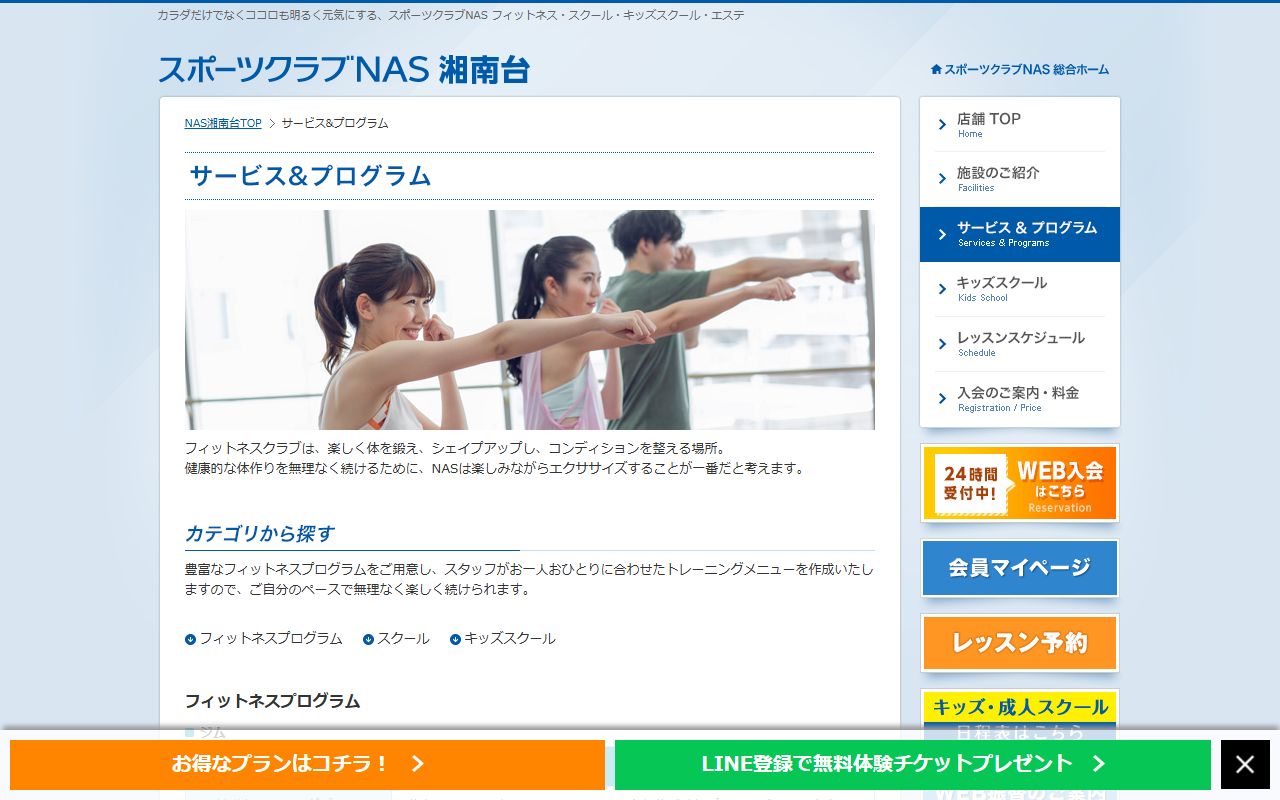Click the fitness boxing hero image
The width and height of the screenshot is (1280, 800).
pos(530,320)
